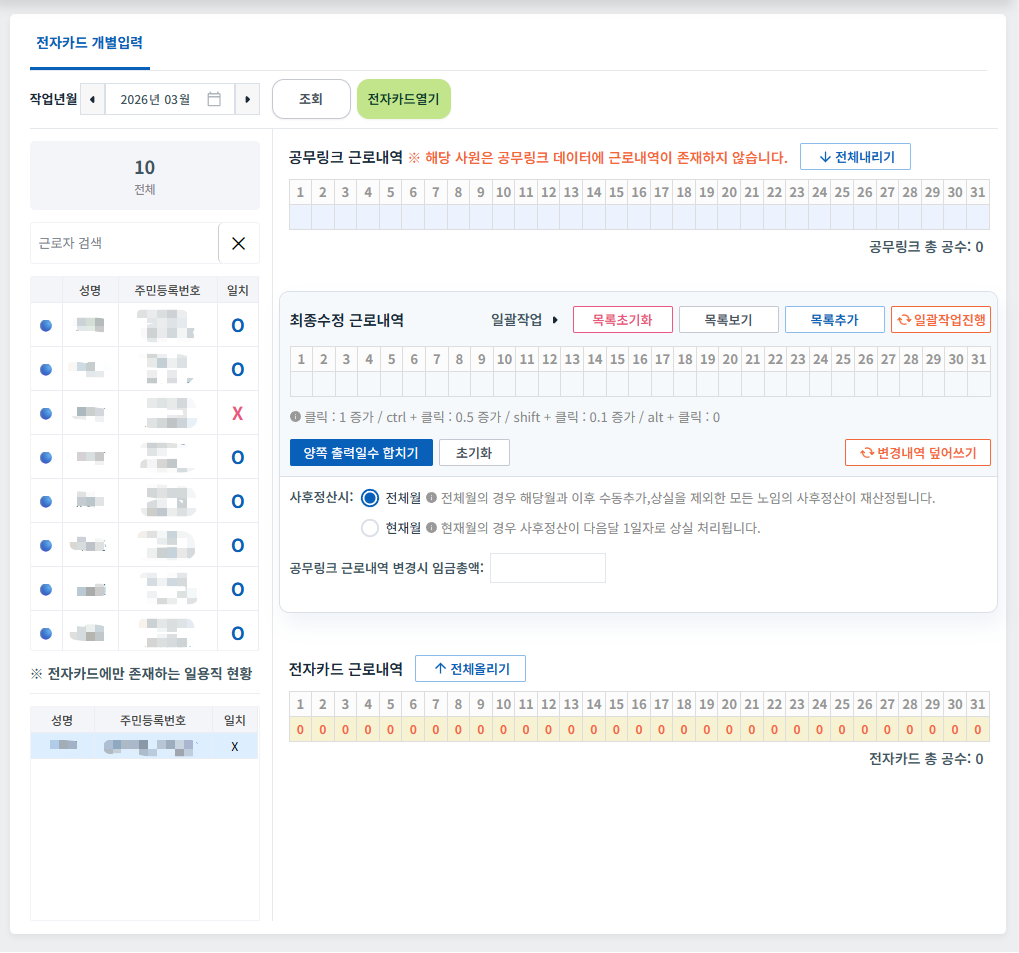The image size is (1019, 953).
Task: Click 변경내역 덮어쓰기 button
Action: coord(918,452)
